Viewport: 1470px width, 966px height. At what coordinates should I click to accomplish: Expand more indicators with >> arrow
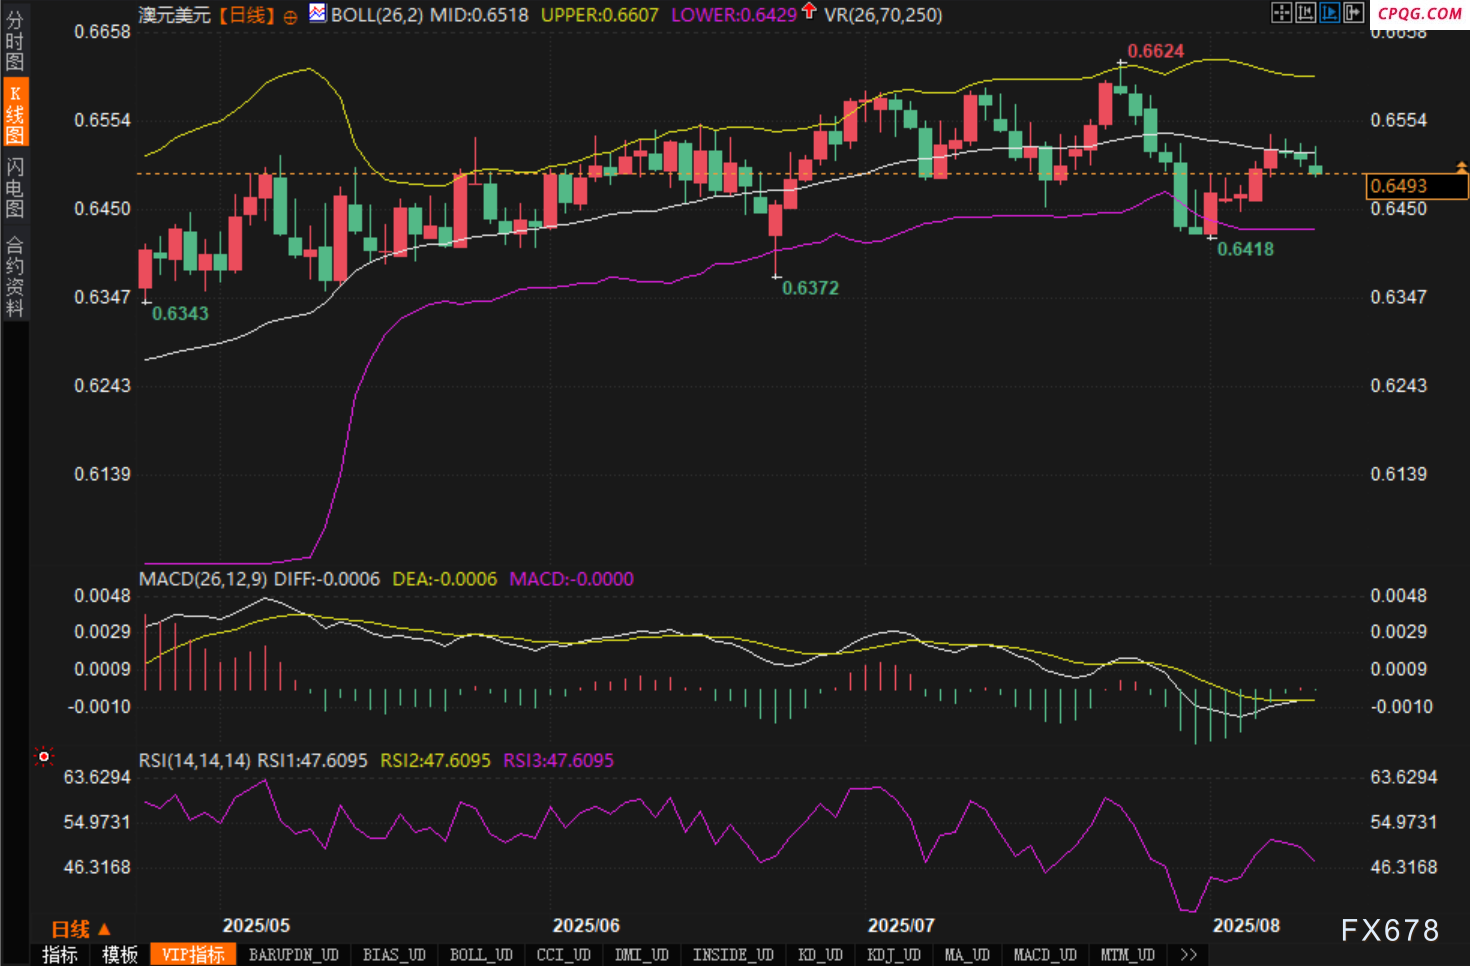click(1188, 955)
